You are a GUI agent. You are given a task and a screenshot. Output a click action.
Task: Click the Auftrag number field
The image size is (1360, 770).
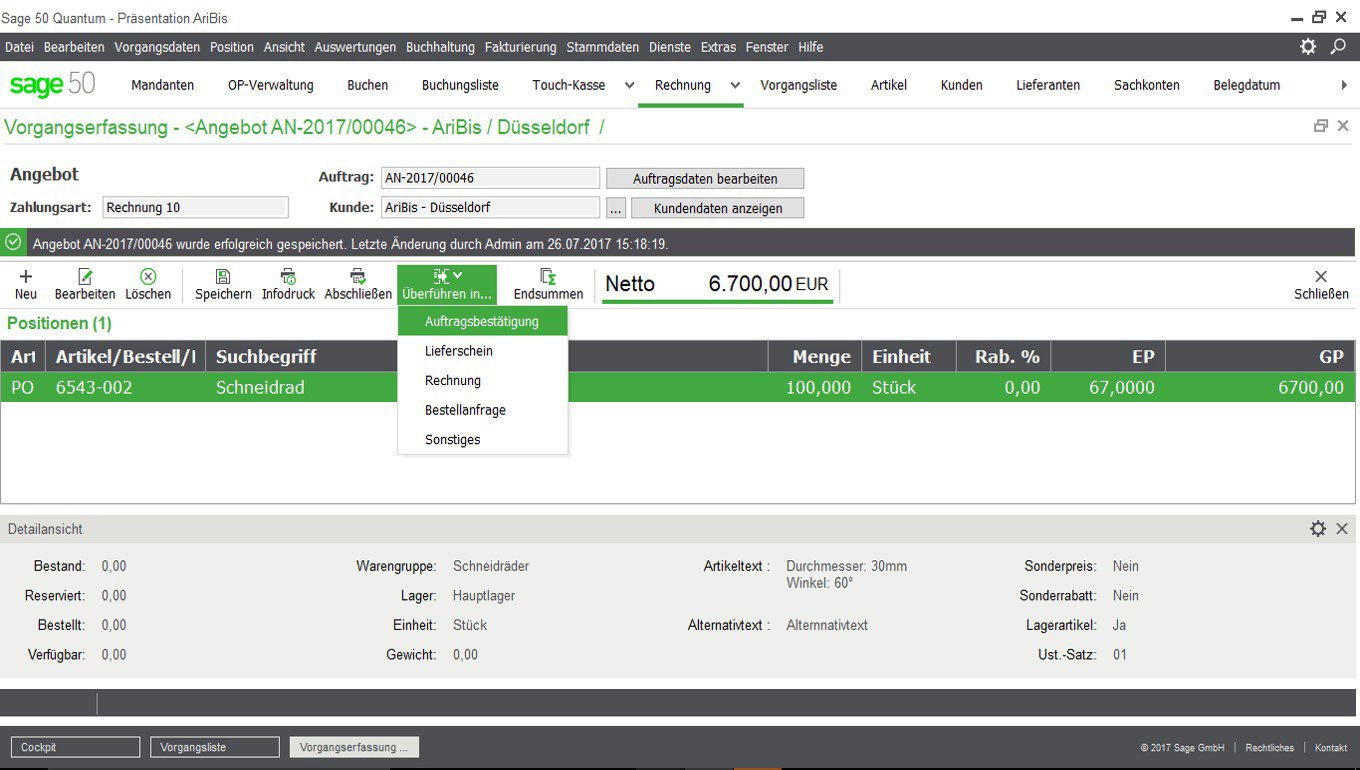click(490, 178)
